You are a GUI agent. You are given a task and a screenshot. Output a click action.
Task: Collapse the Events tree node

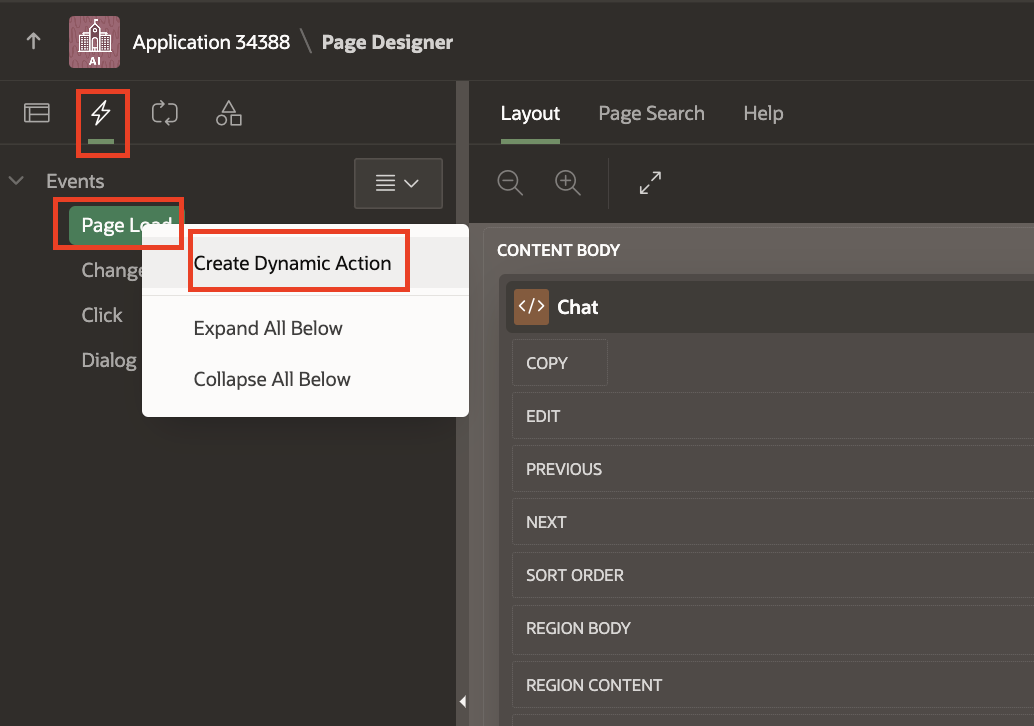pyautogui.click(x=16, y=181)
